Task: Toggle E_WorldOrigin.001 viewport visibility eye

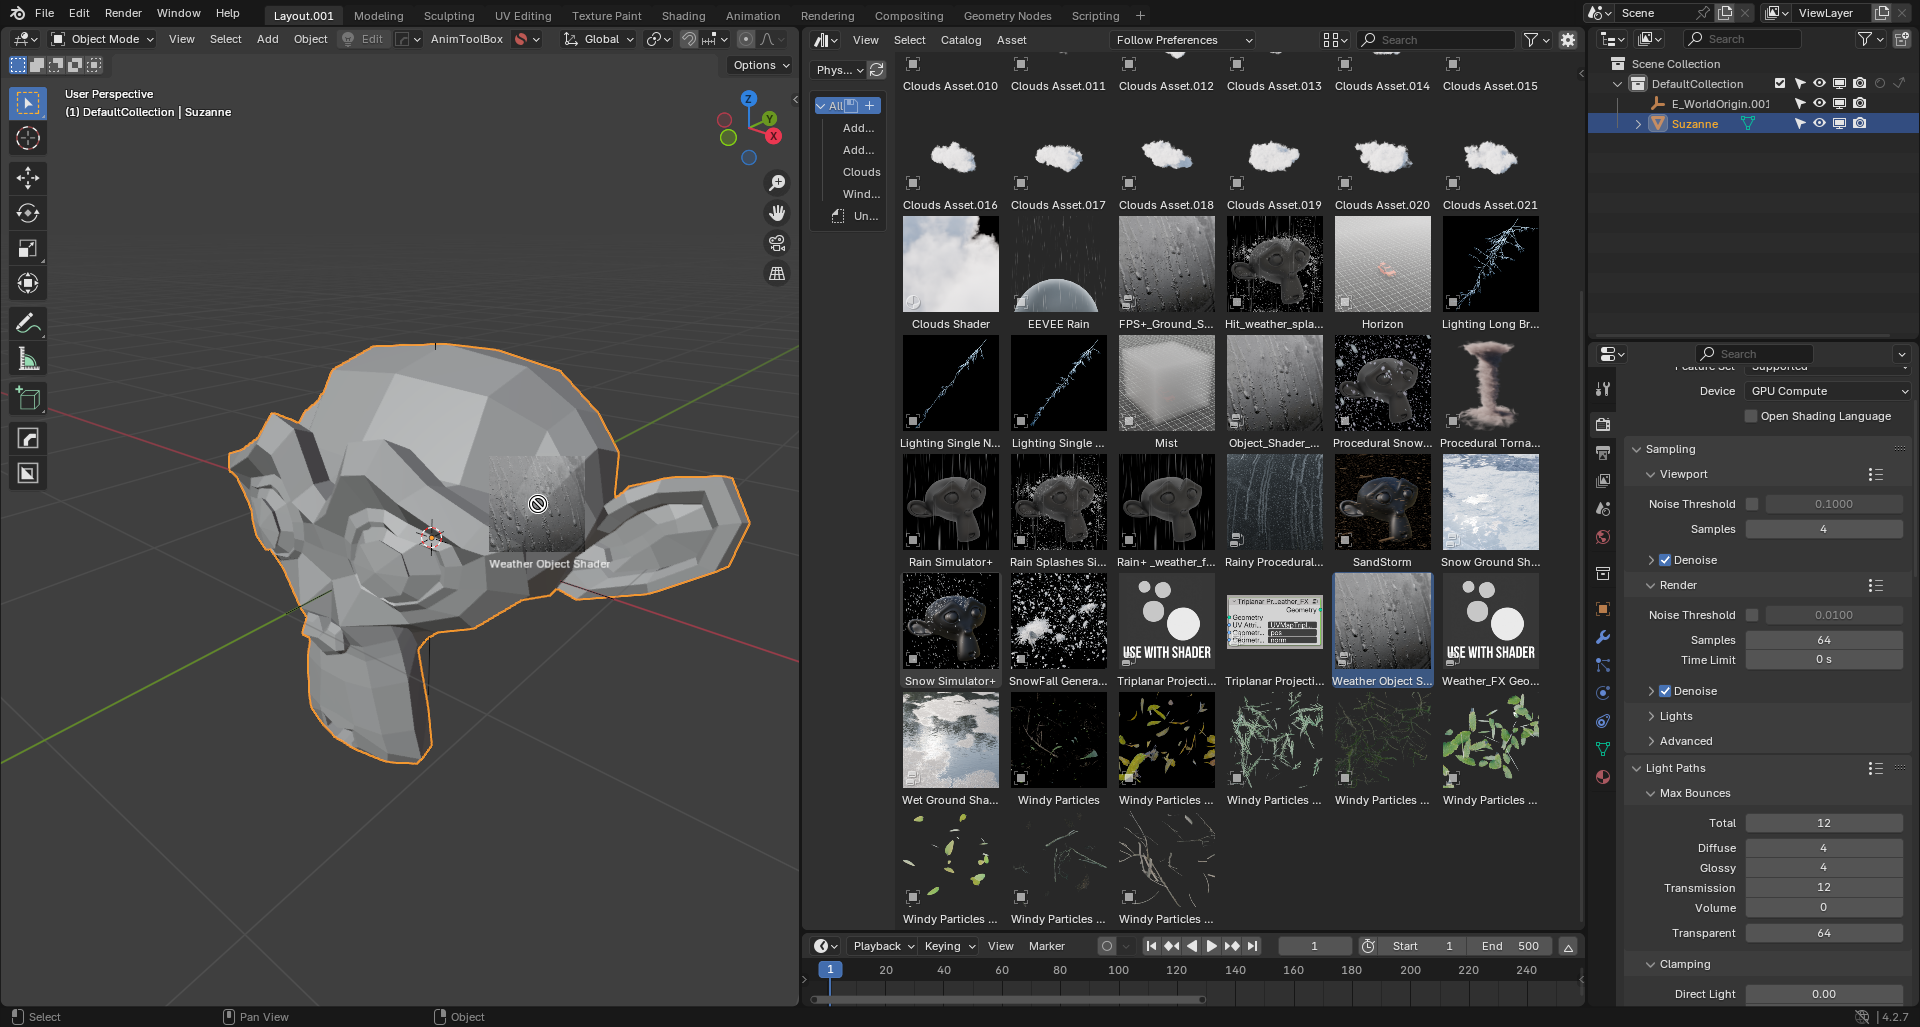Action: coord(1819,104)
